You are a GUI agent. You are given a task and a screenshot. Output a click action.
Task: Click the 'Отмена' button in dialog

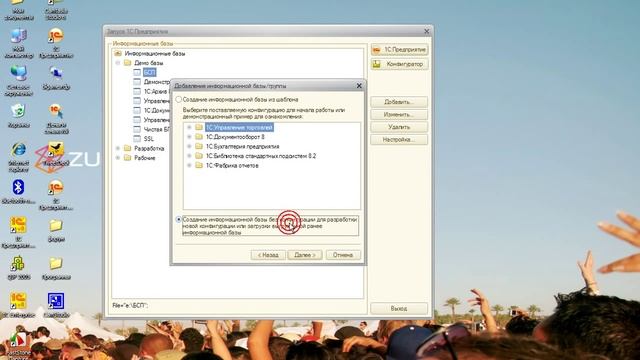click(343, 255)
